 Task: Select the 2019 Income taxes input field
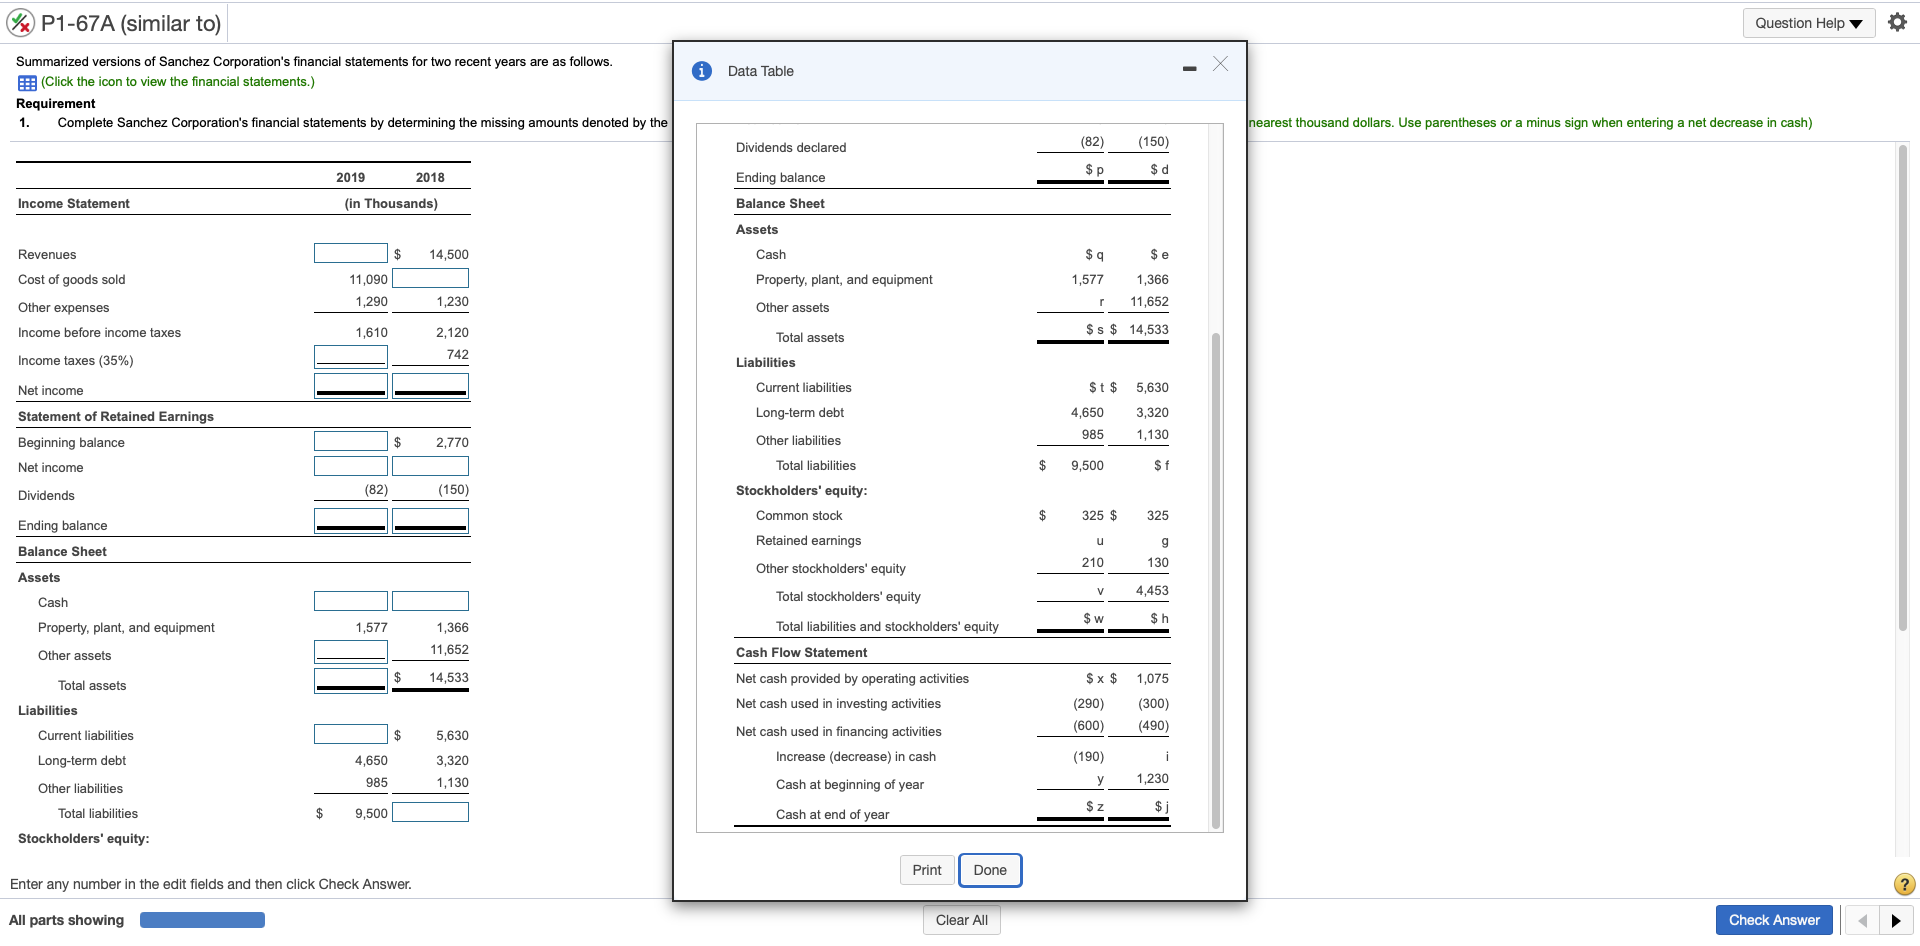(x=351, y=356)
